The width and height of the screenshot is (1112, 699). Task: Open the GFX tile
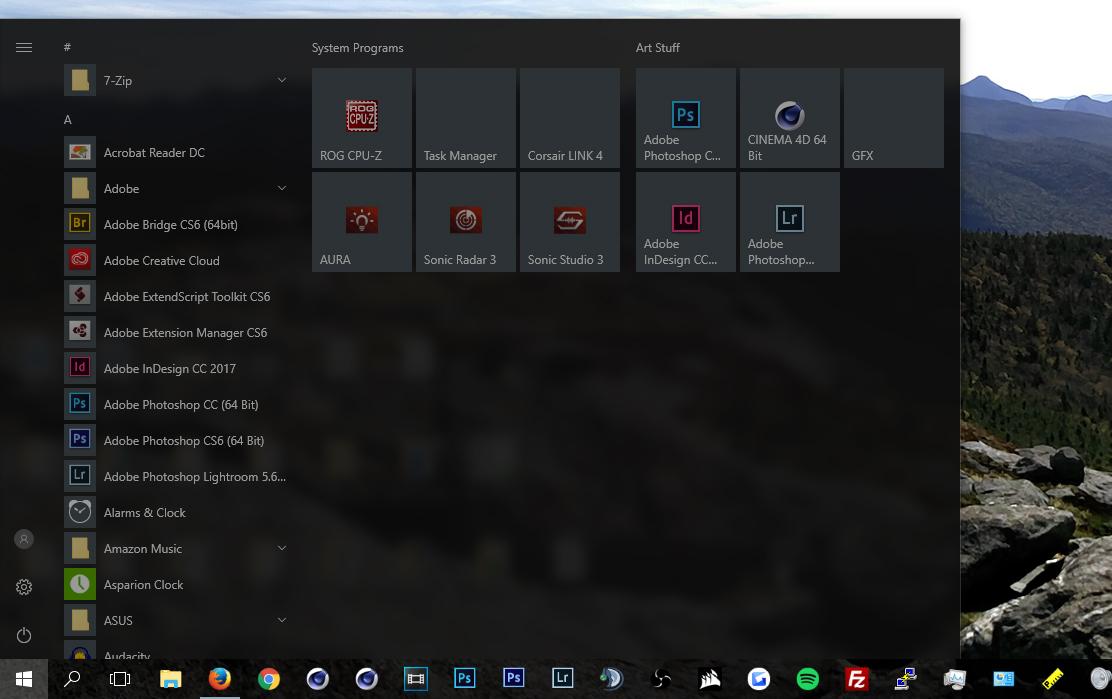click(x=894, y=118)
